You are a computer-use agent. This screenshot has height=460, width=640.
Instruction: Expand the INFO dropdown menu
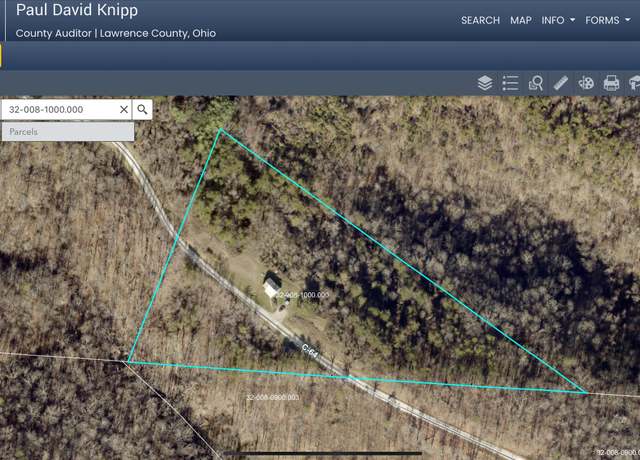(558, 20)
